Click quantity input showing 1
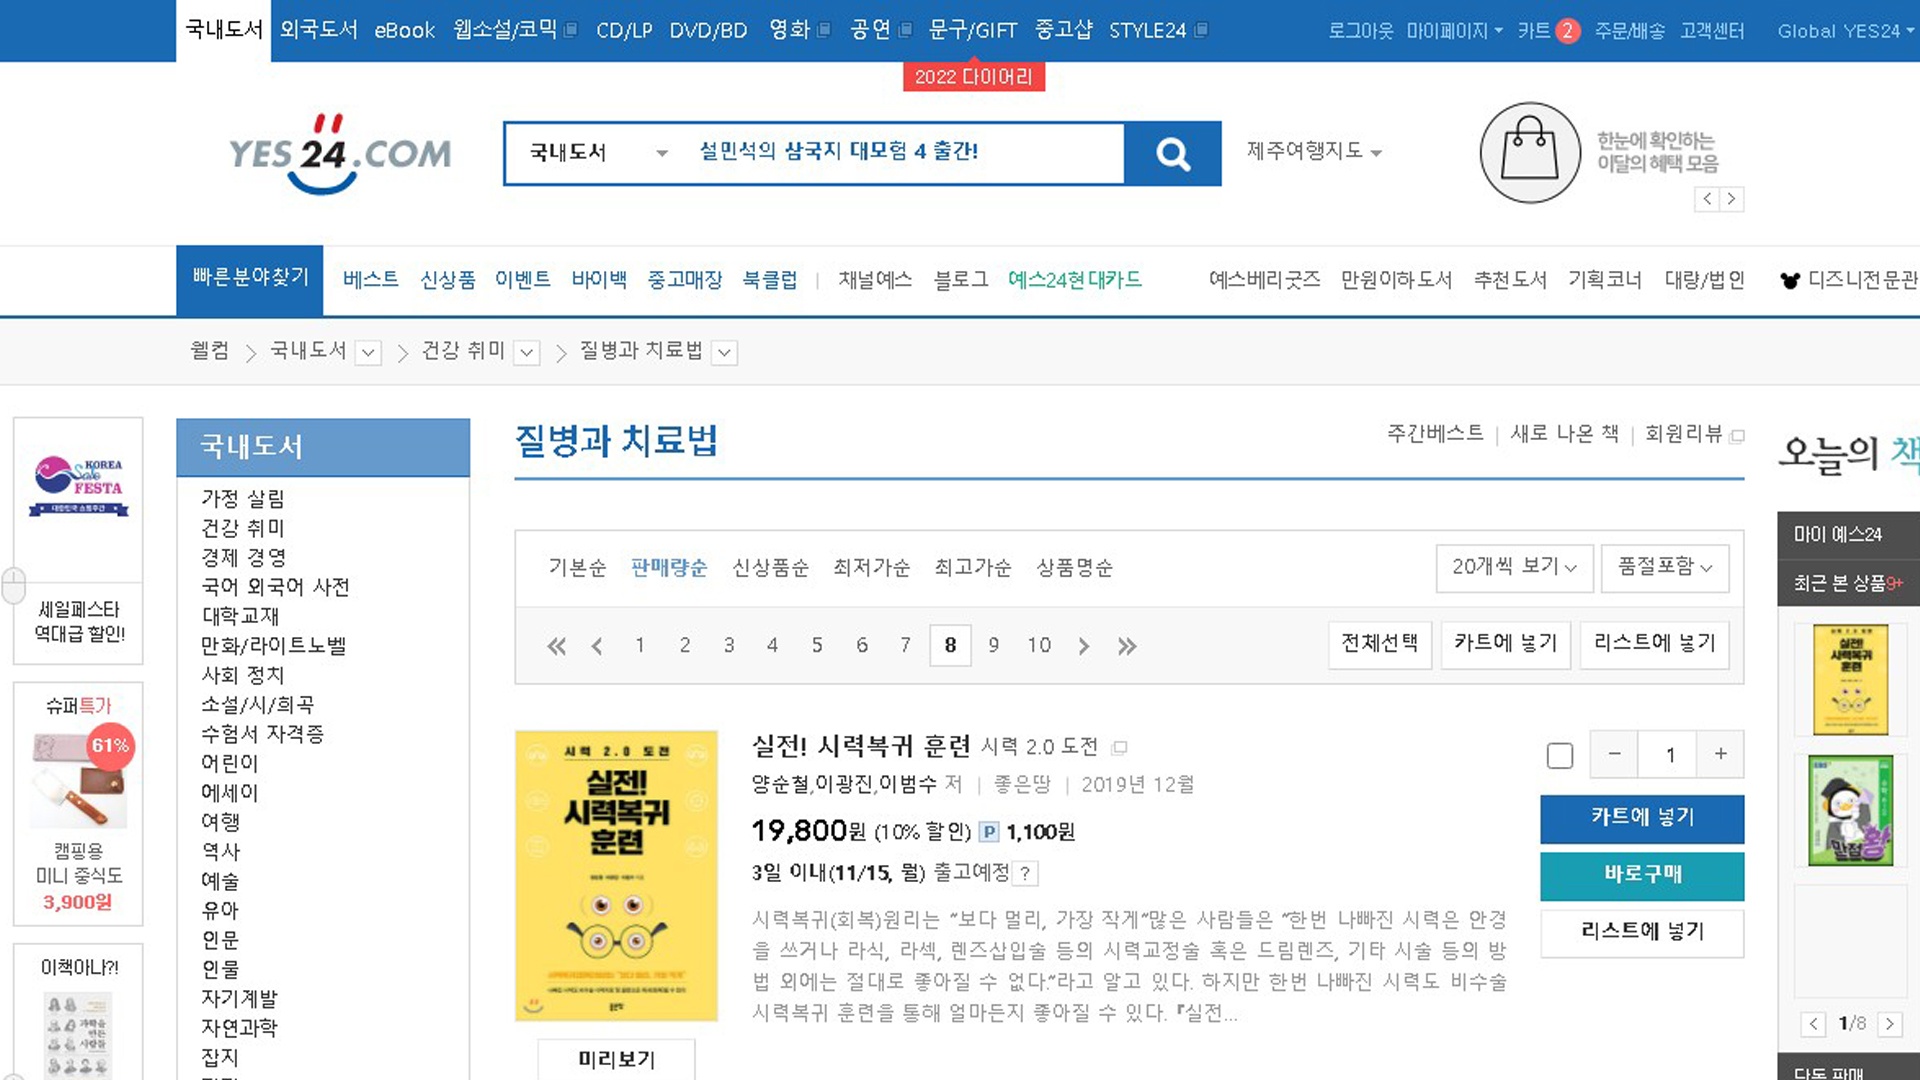The height and width of the screenshot is (1080, 1920). coord(1668,755)
